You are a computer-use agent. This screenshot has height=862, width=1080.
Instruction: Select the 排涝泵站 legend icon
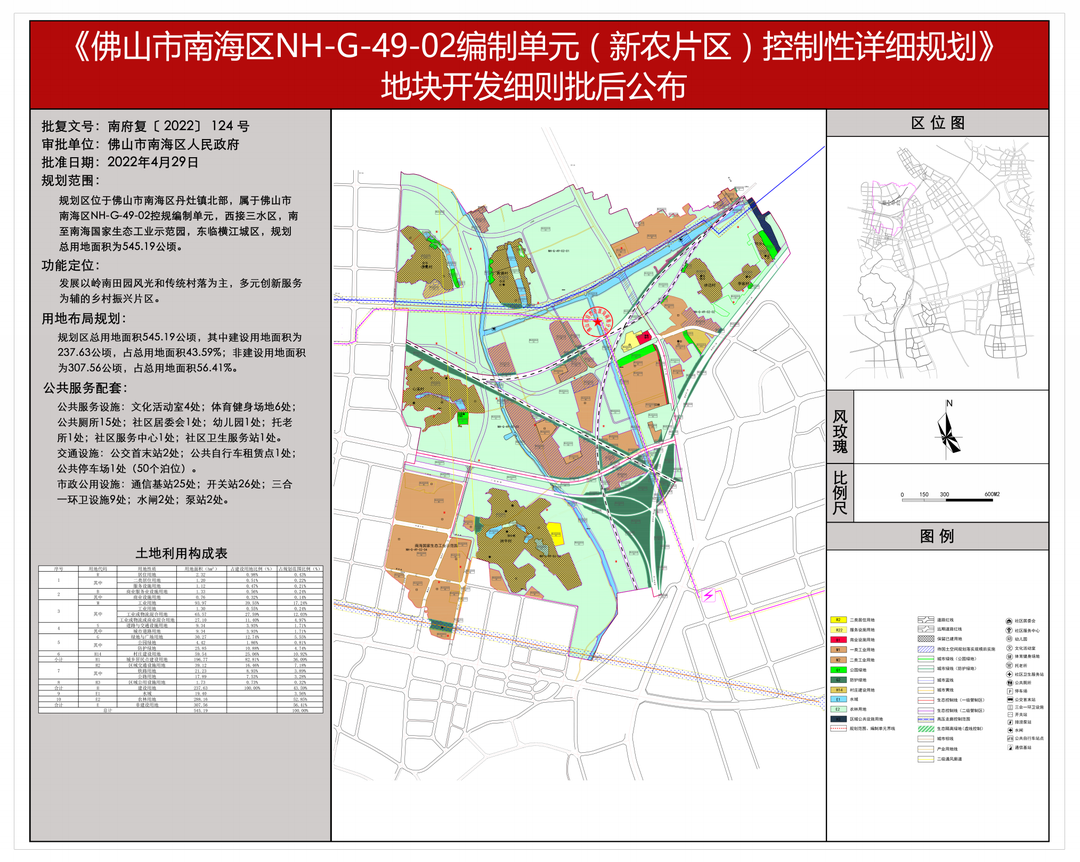coord(1010,722)
